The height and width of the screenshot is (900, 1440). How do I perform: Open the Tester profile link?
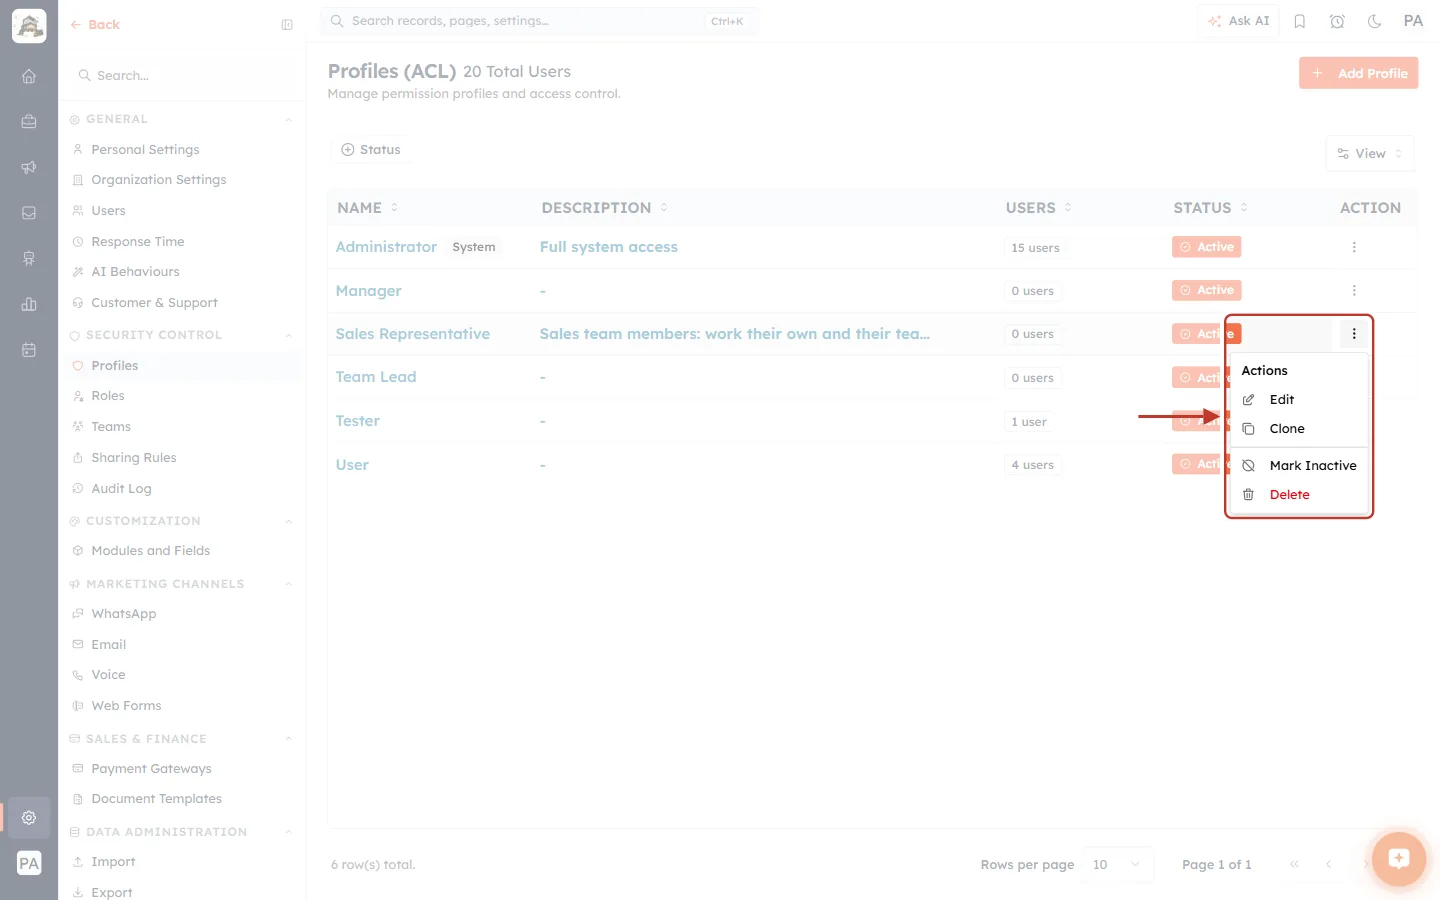pyautogui.click(x=357, y=421)
